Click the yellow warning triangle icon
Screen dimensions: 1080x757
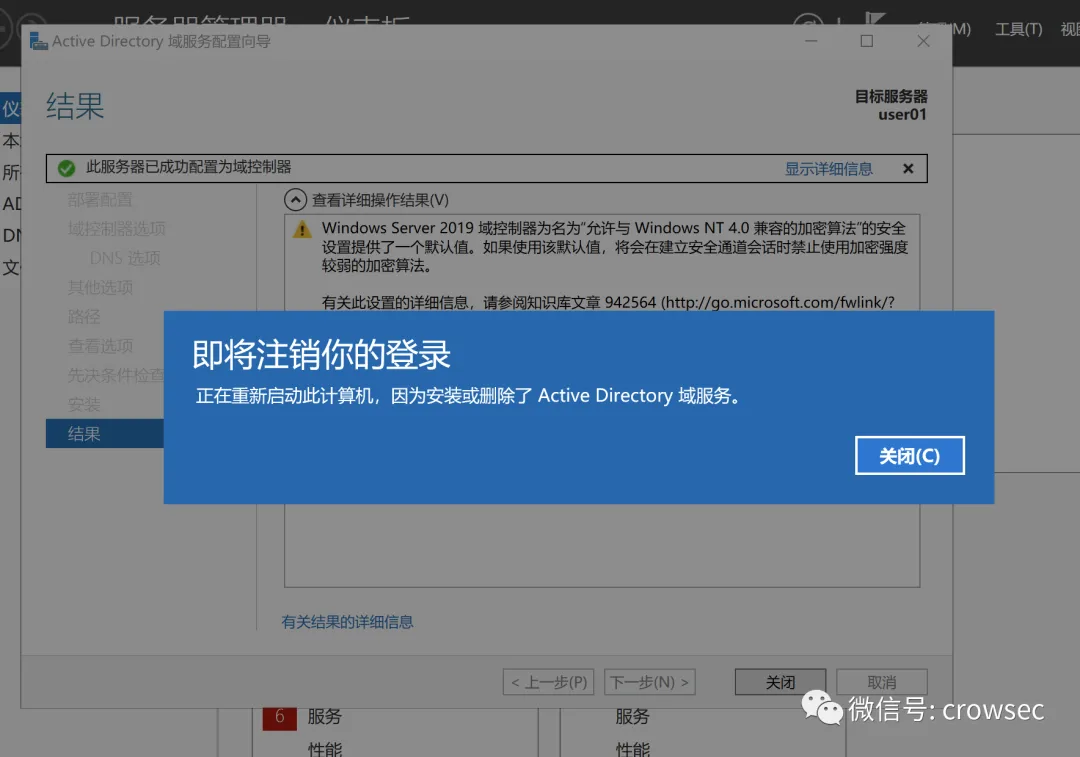(x=302, y=229)
